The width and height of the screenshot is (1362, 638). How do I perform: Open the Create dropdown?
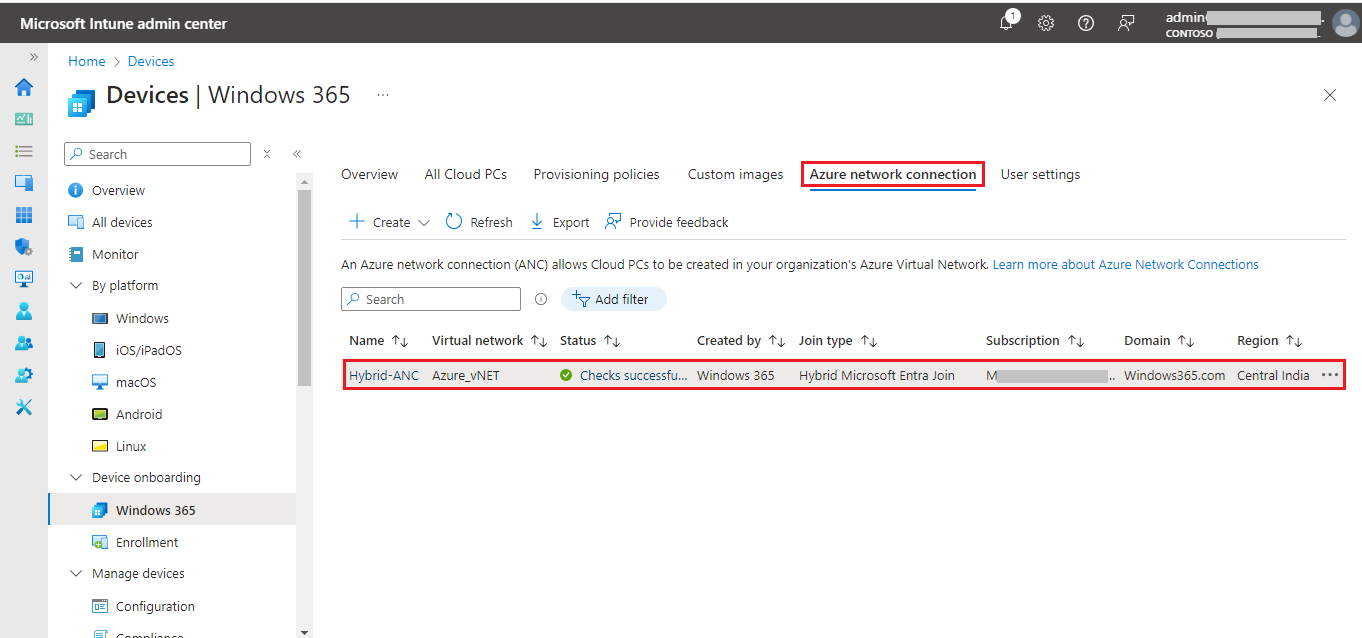(x=389, y=222)
